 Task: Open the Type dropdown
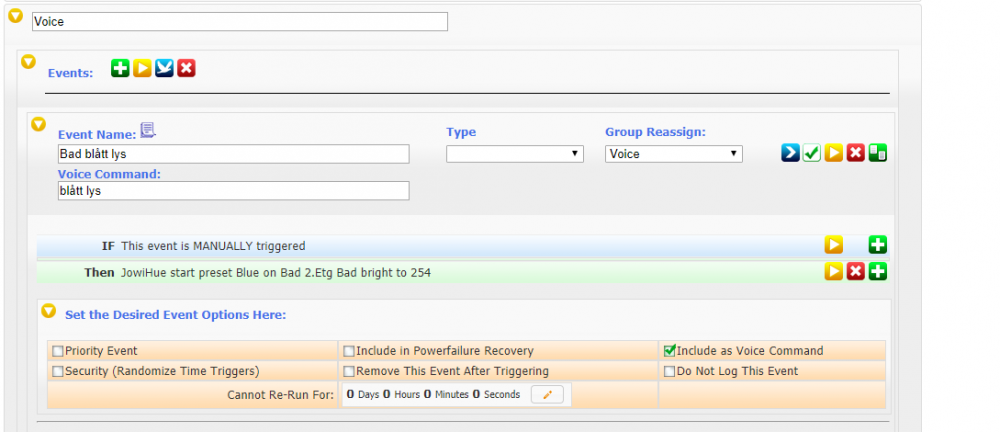click(514, 154)
